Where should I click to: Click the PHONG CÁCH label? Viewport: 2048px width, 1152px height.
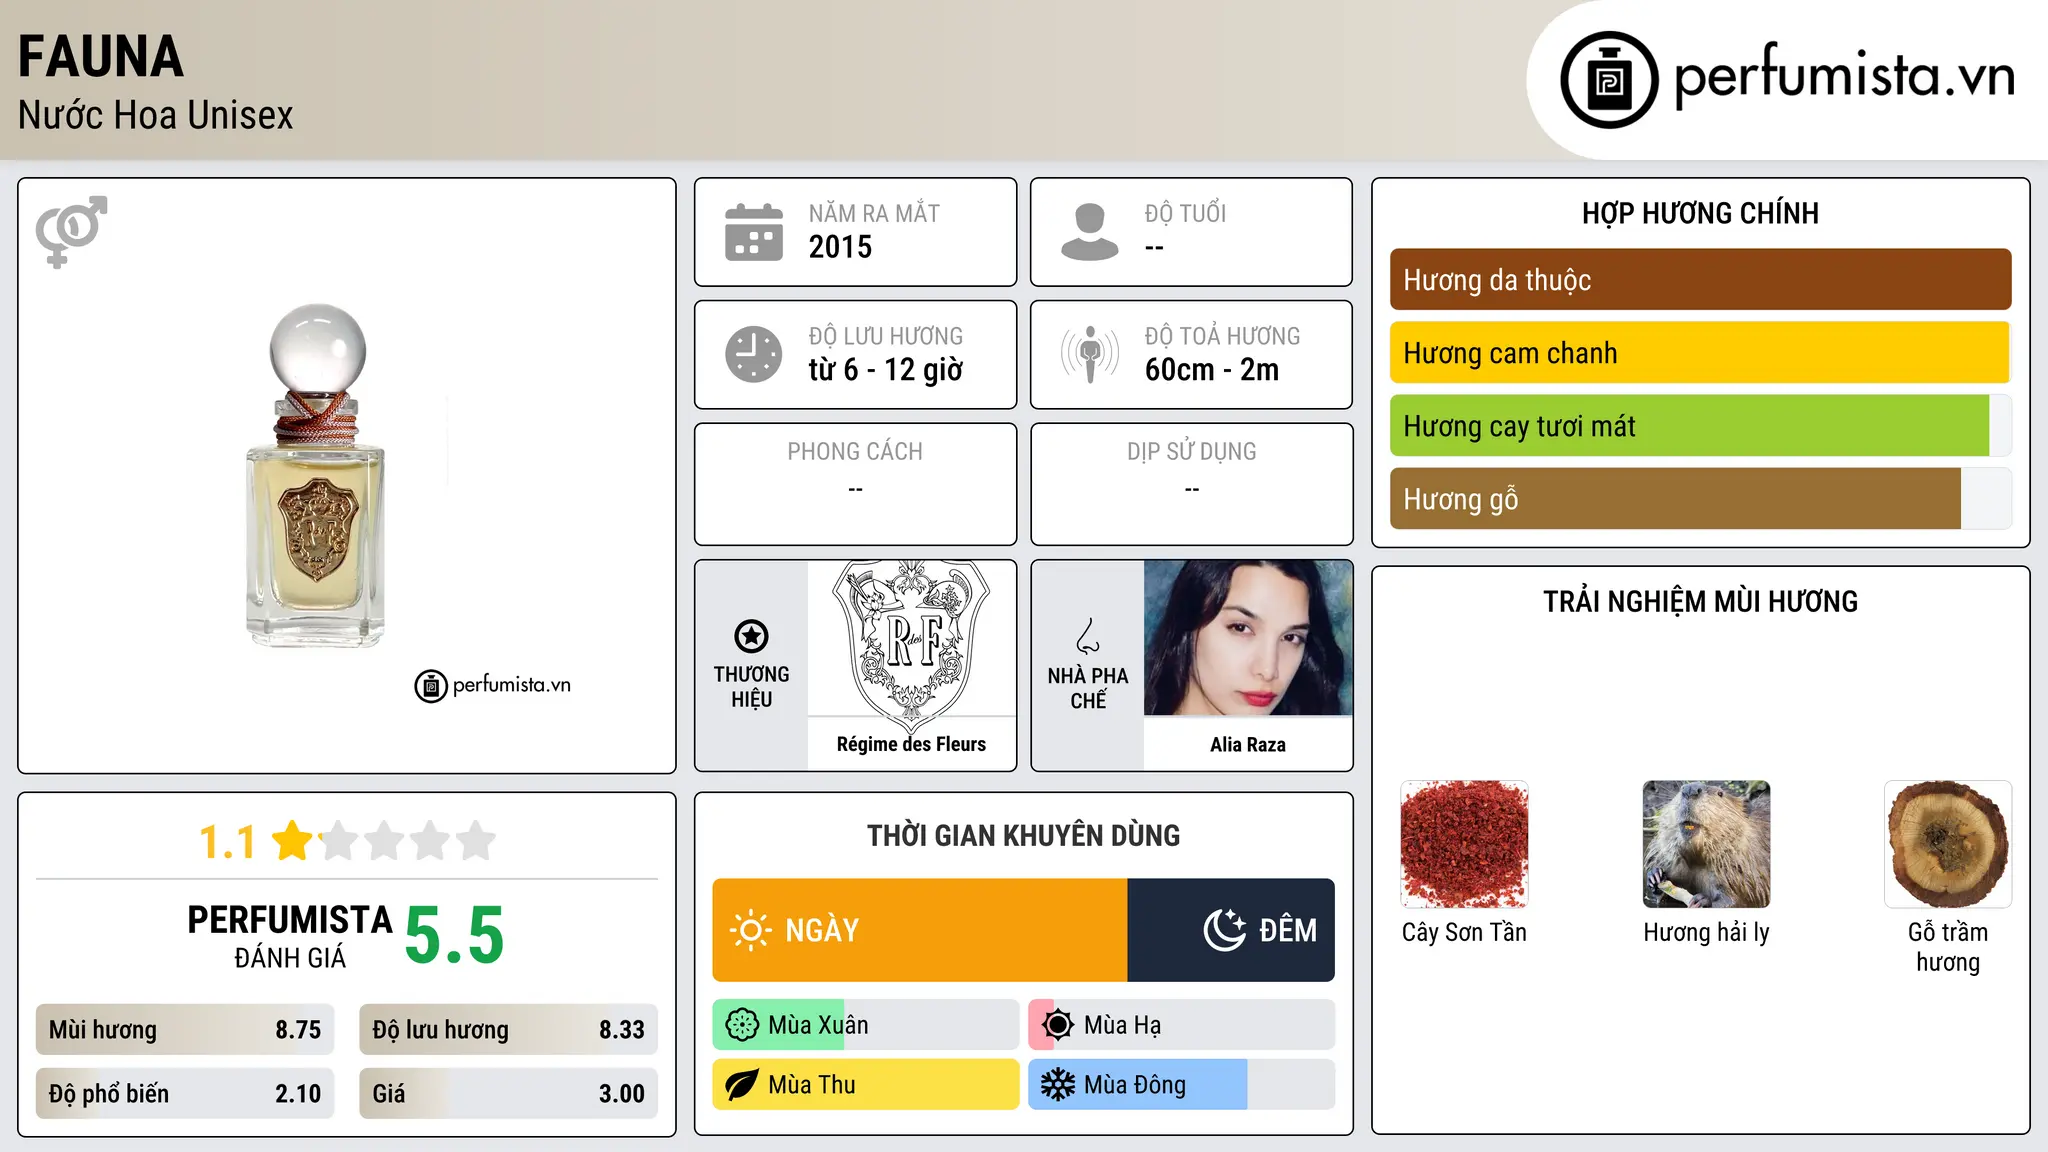point(855,452)
